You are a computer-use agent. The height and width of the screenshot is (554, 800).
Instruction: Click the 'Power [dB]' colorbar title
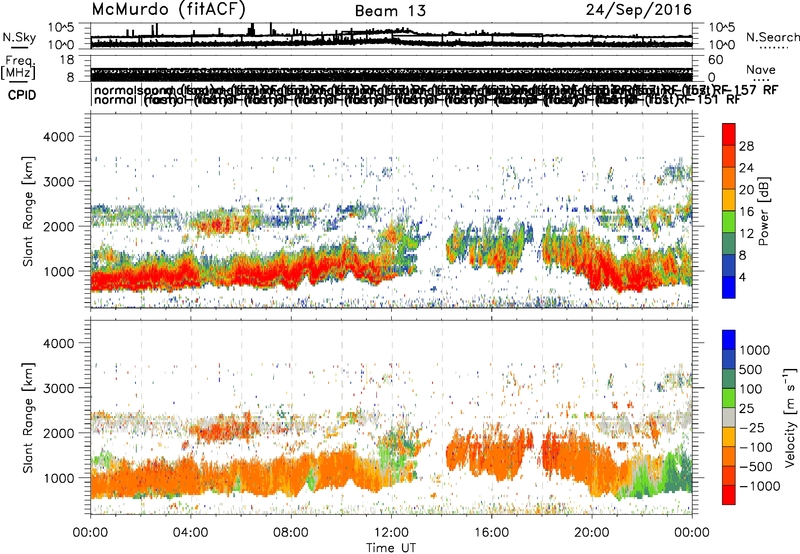pos(764,211)
